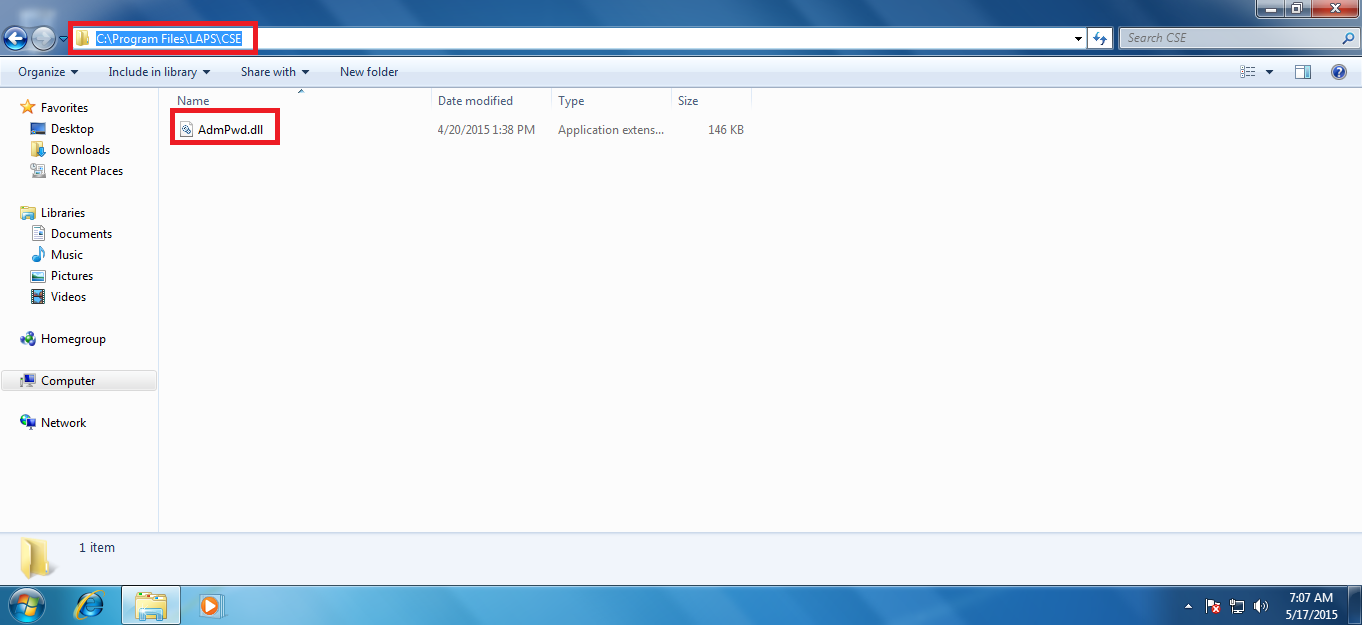Viewport: 1362px width, 625px height.
Task: Create a New folder
Action: (x=369, y=72)
